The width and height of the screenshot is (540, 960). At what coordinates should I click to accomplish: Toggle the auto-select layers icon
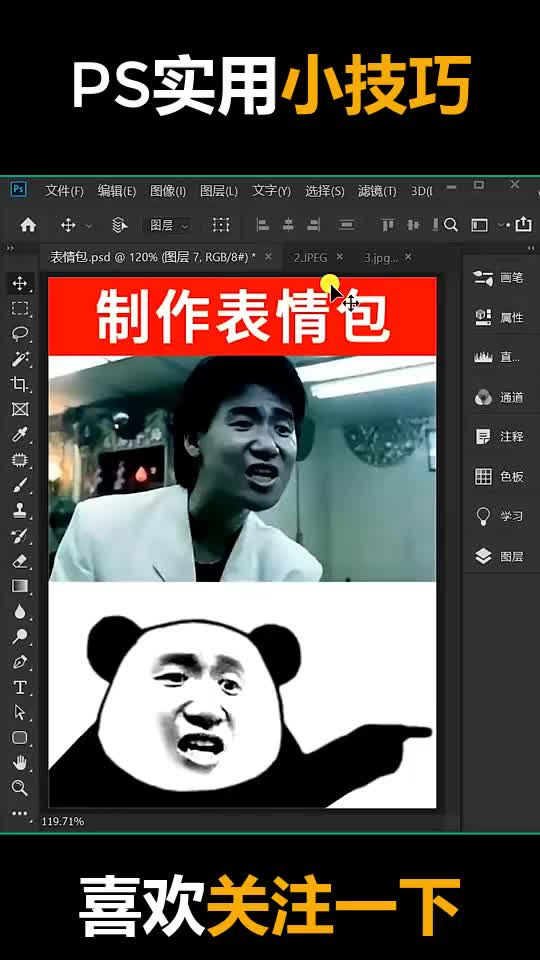click(119, 225)
